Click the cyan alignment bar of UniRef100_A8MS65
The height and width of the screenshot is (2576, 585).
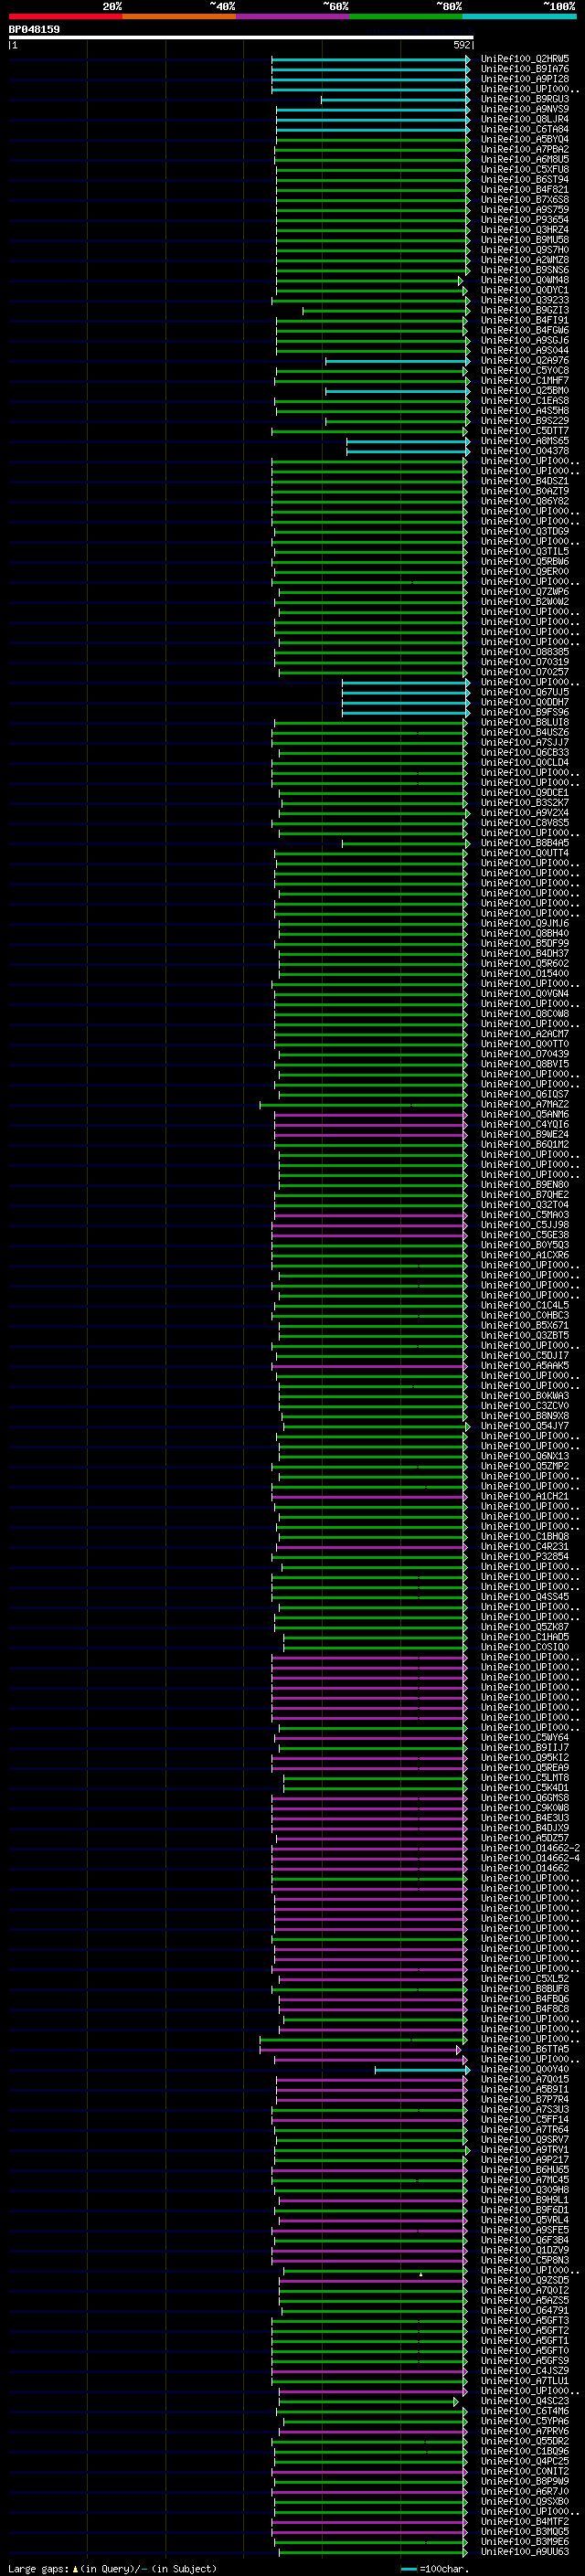(408, 441)
